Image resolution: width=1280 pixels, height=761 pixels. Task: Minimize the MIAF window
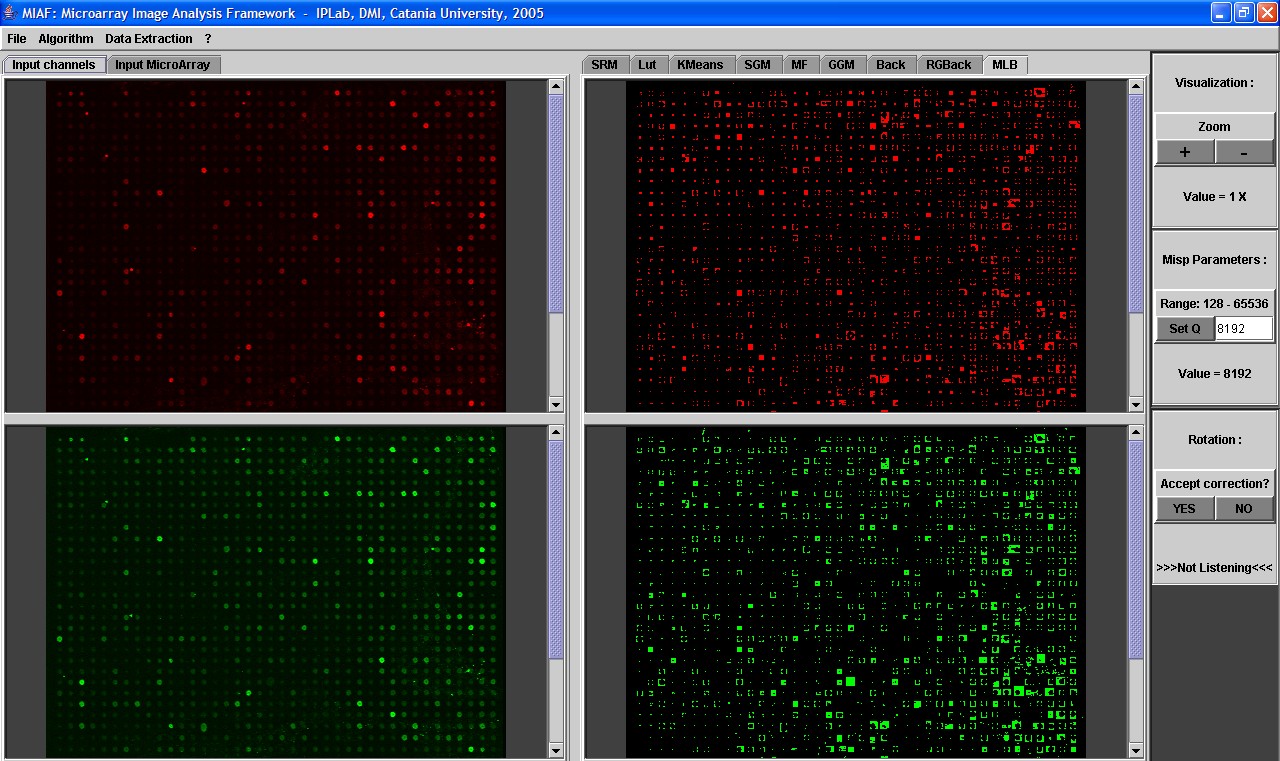(x=1221, y=13)
